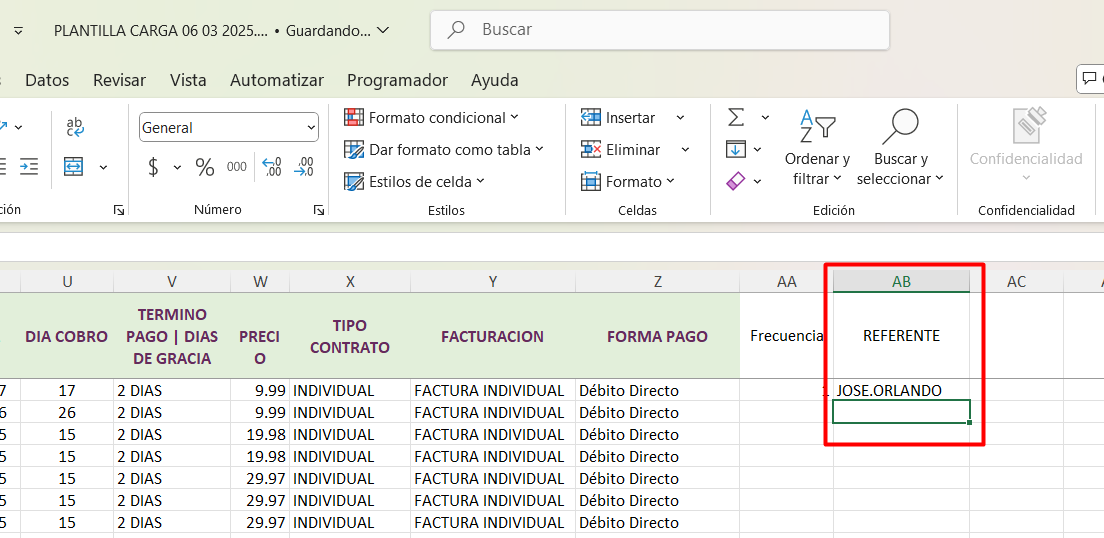Click the percent style icon

(205, 167)
